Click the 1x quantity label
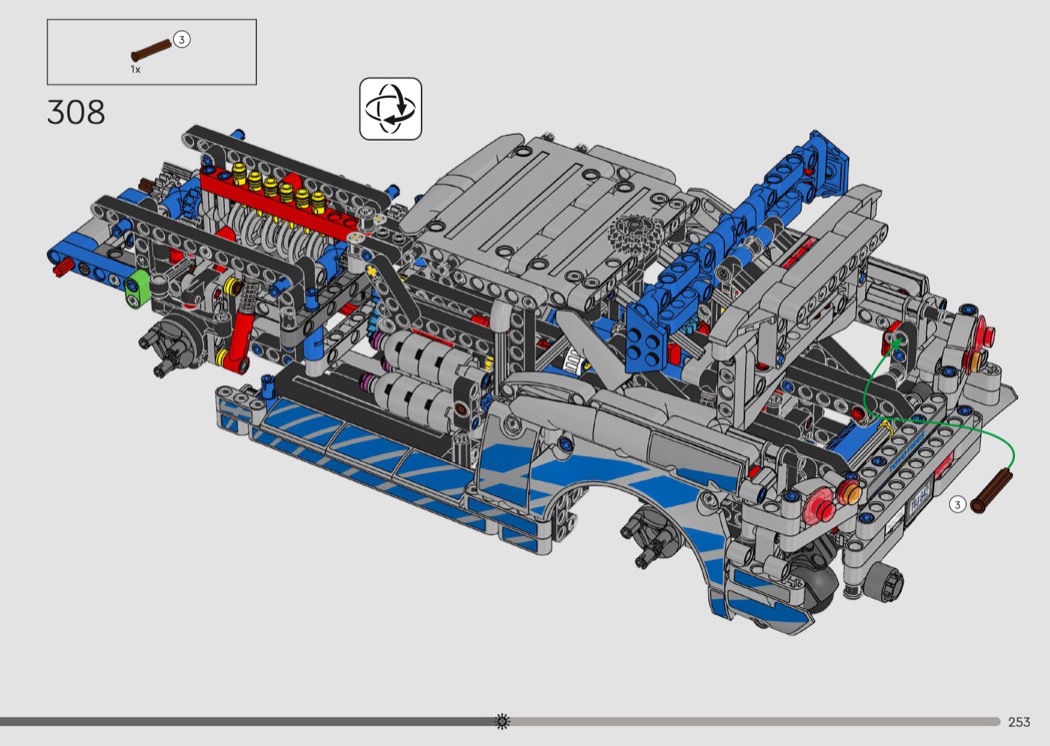 tap(135, 70)
